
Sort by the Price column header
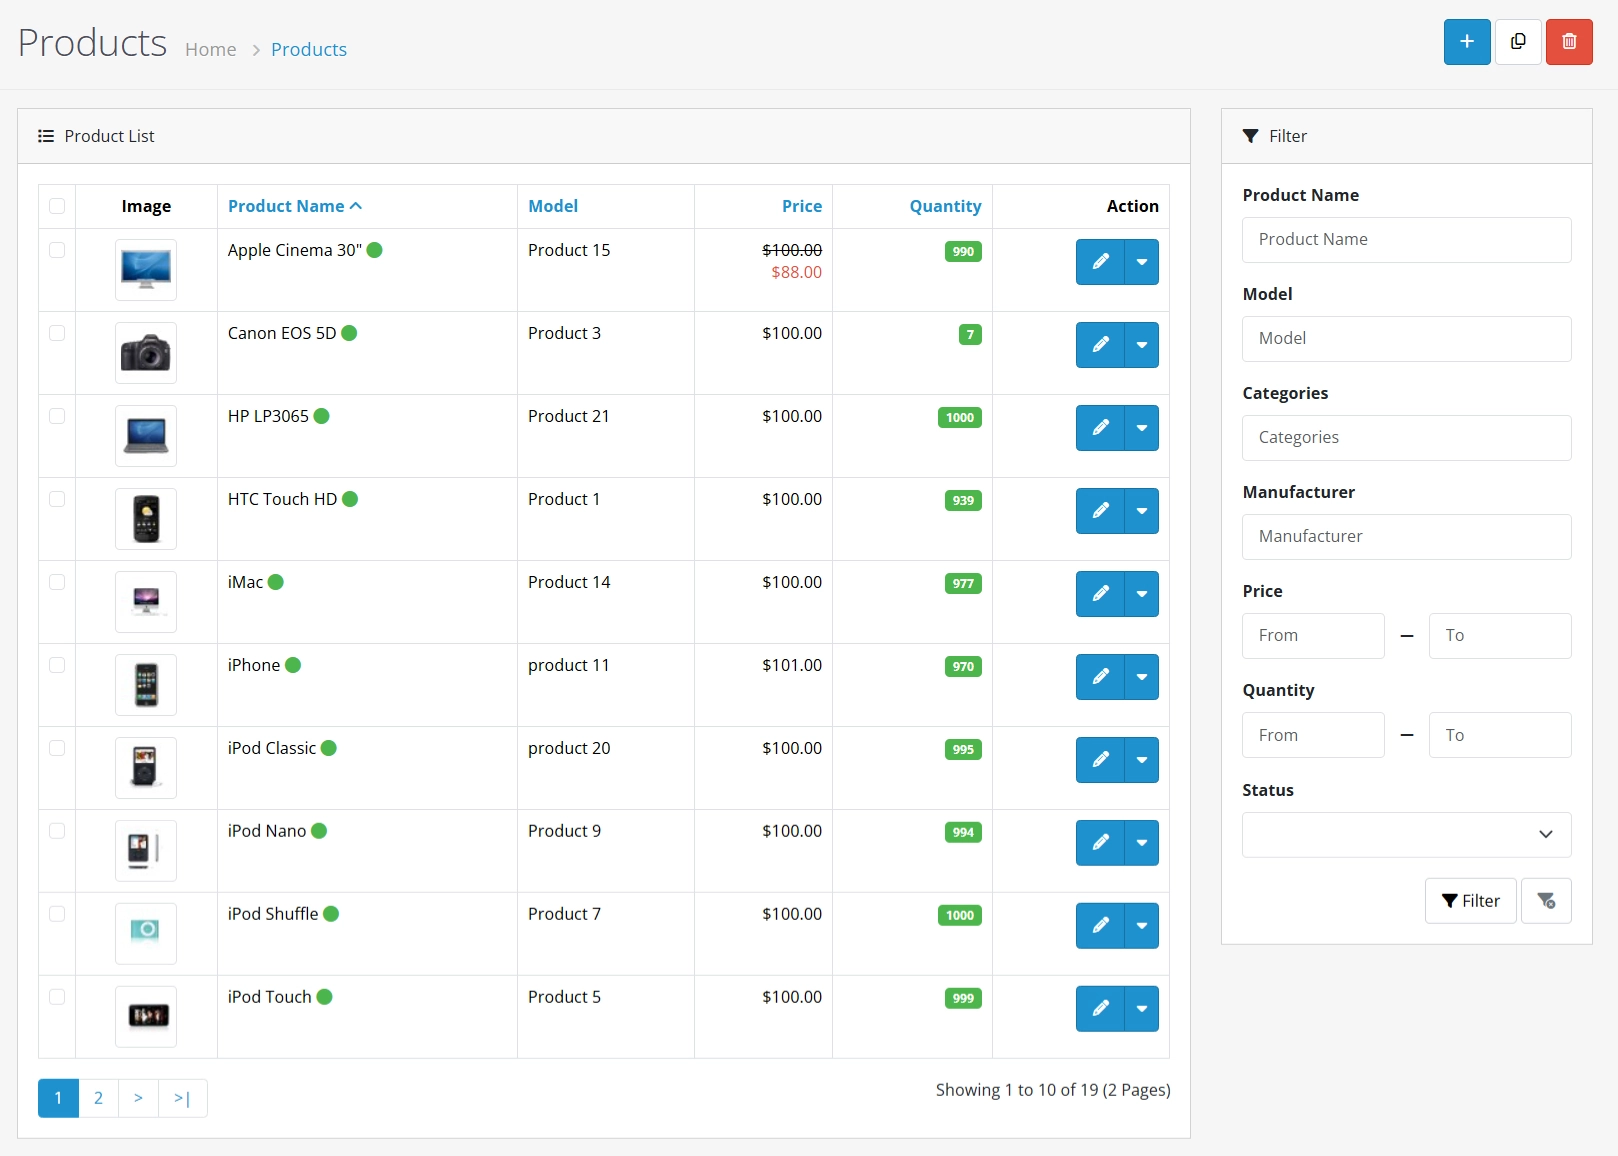coord(801,206)
